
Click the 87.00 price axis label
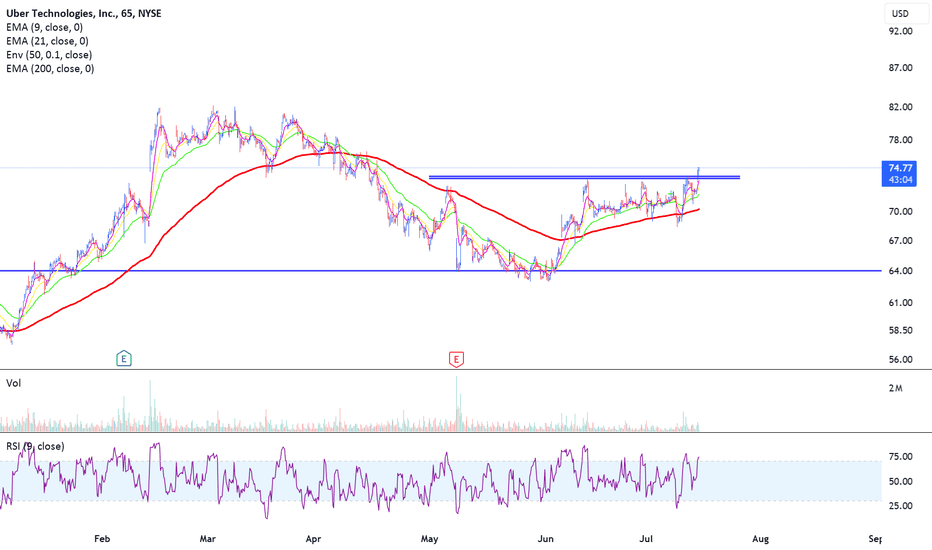(x=900, y=68)
